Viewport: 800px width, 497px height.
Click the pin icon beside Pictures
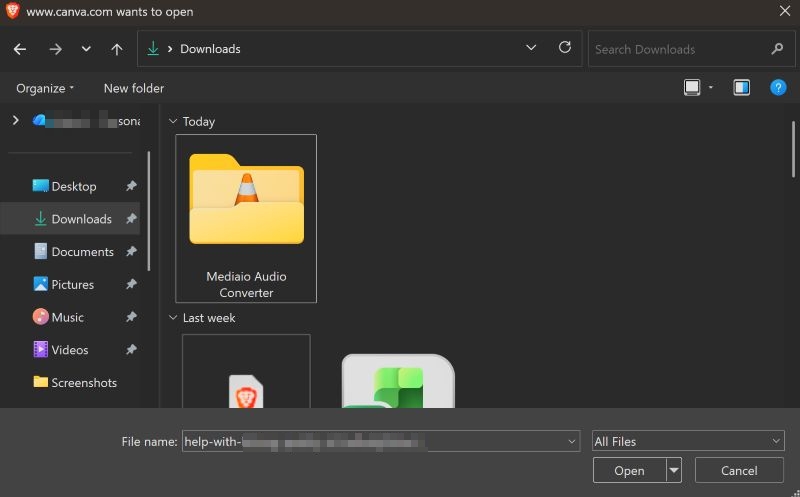tap(131, 284)
